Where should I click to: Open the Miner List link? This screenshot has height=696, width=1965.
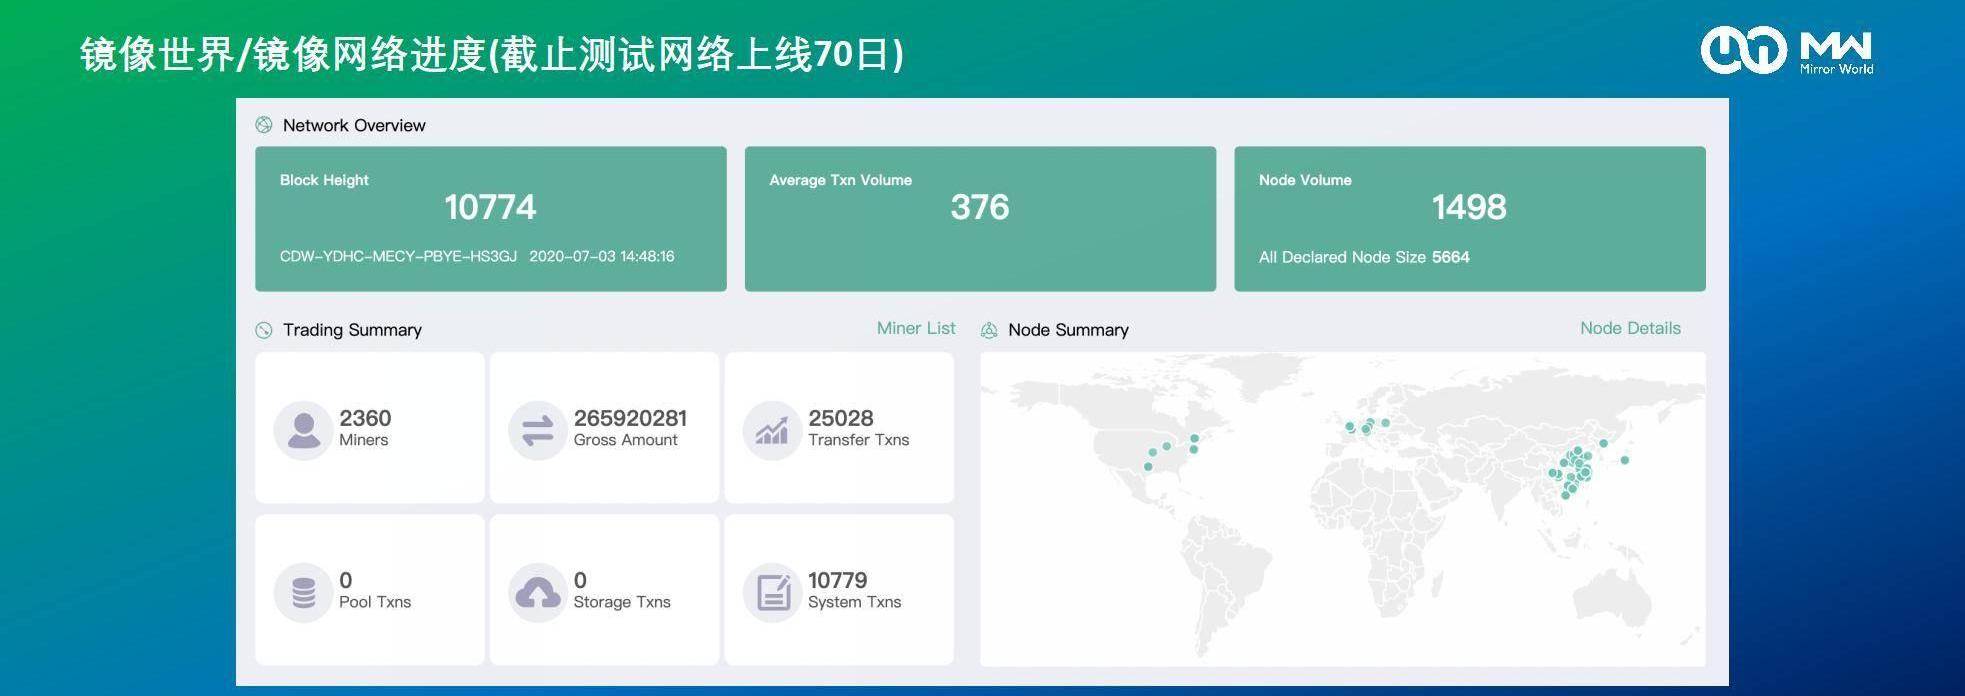(915, 328)
